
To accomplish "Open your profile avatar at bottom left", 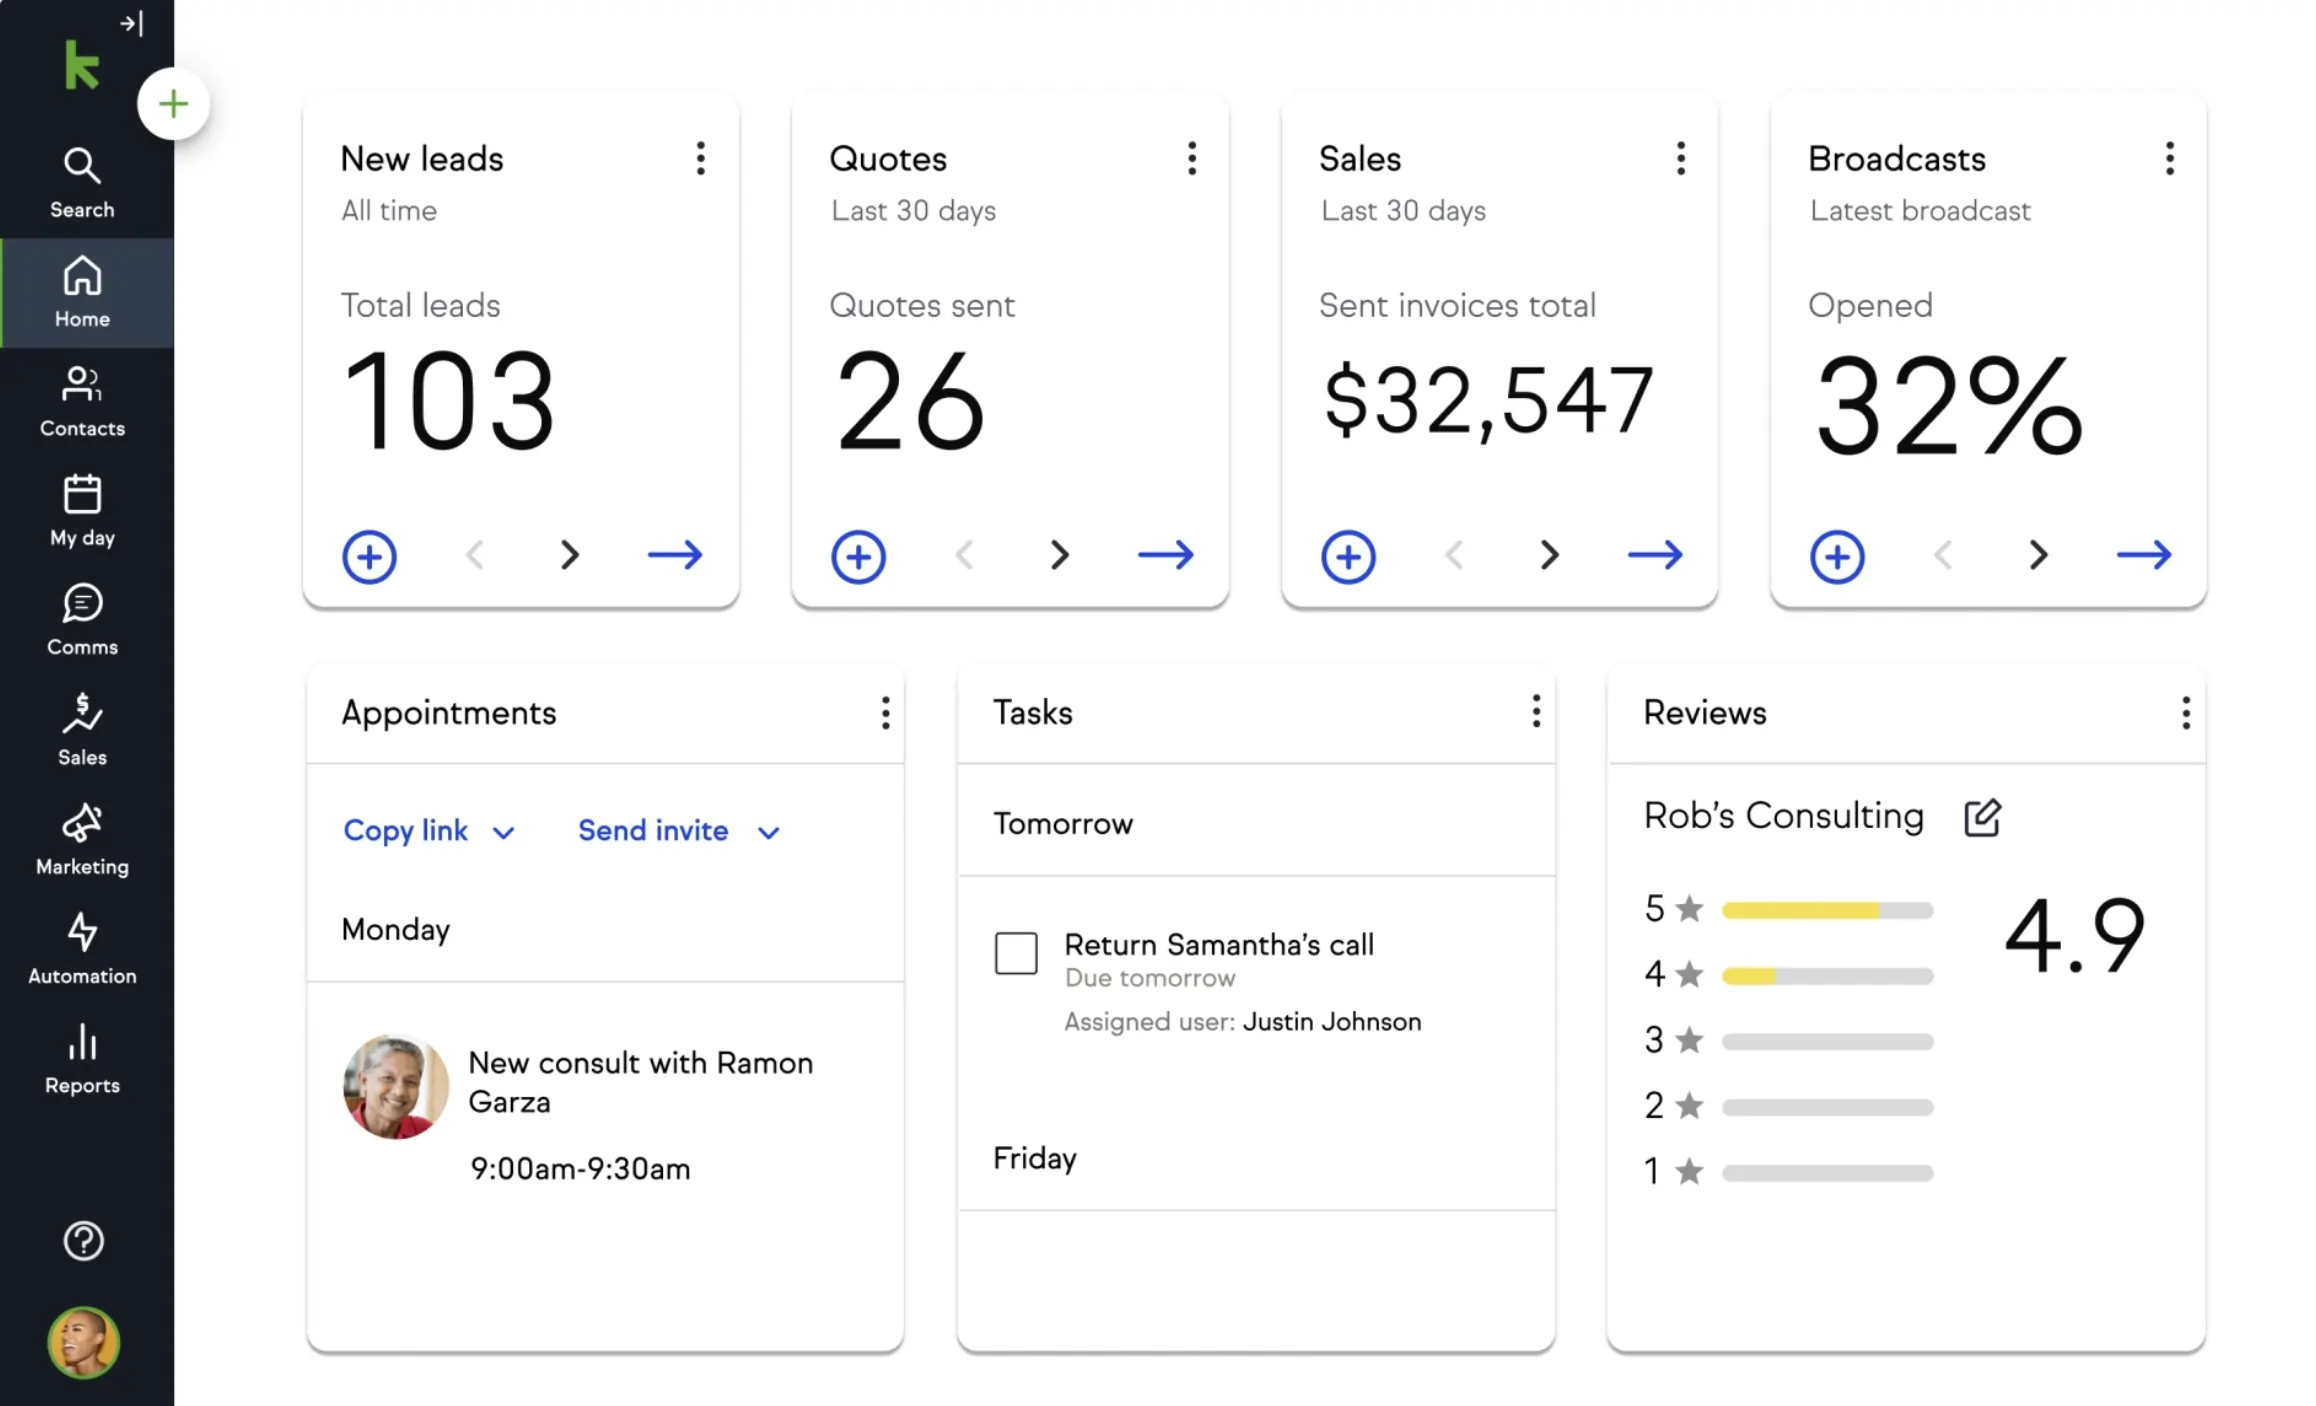I will [84, 1343].
